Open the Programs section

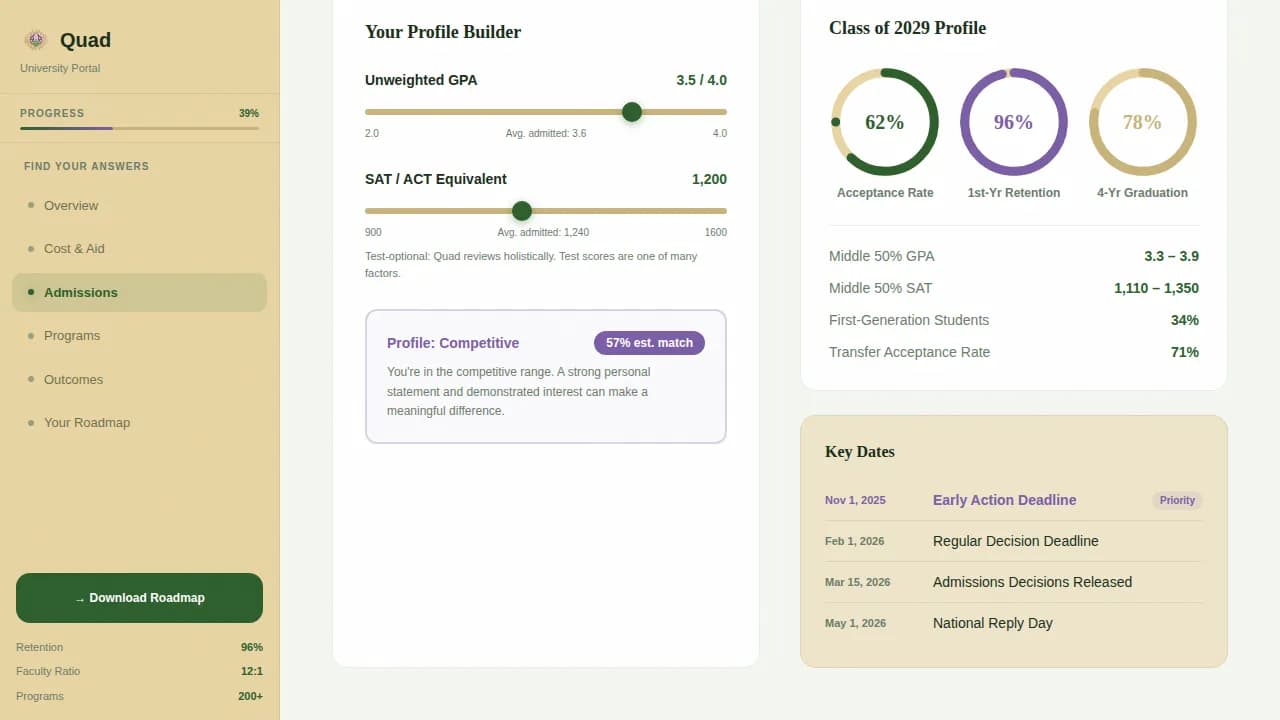pyautogui.click(x=72, y=336)
